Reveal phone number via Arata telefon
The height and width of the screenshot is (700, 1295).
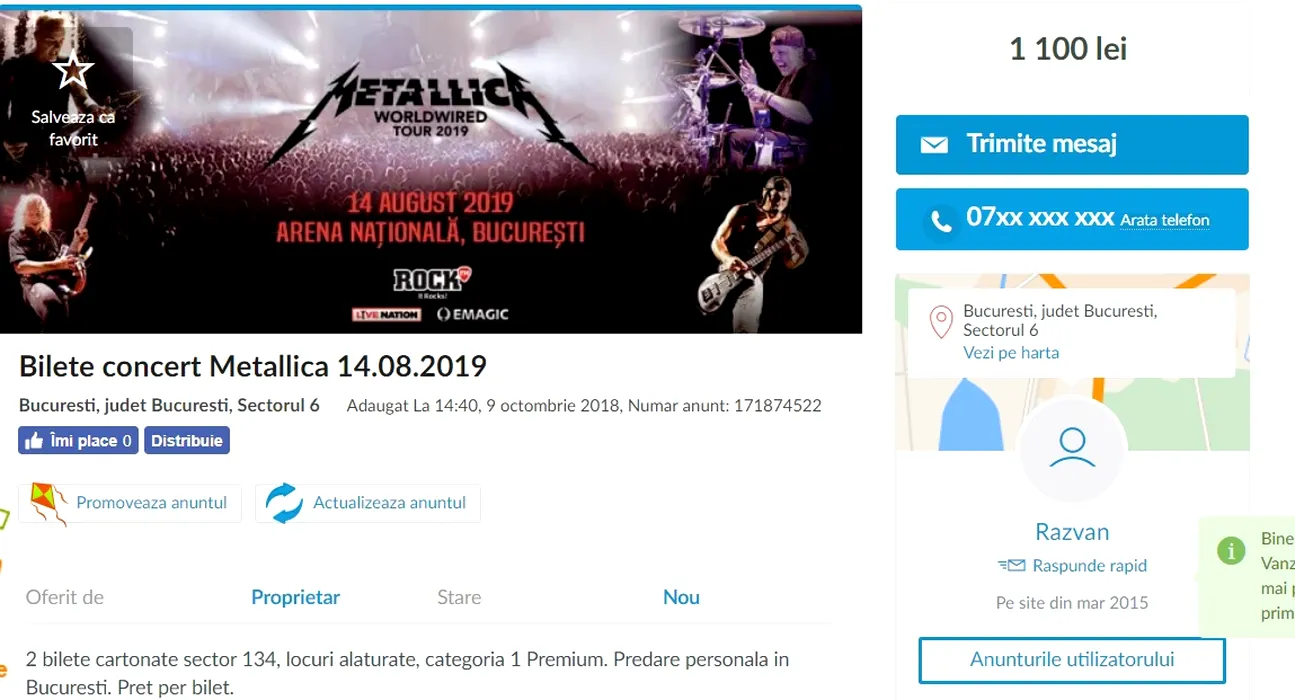pyautogui.click(x=1164, y=220)
